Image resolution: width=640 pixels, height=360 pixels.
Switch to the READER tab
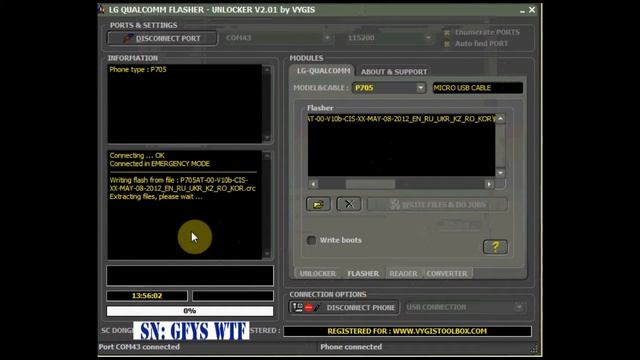click(403, 273)
